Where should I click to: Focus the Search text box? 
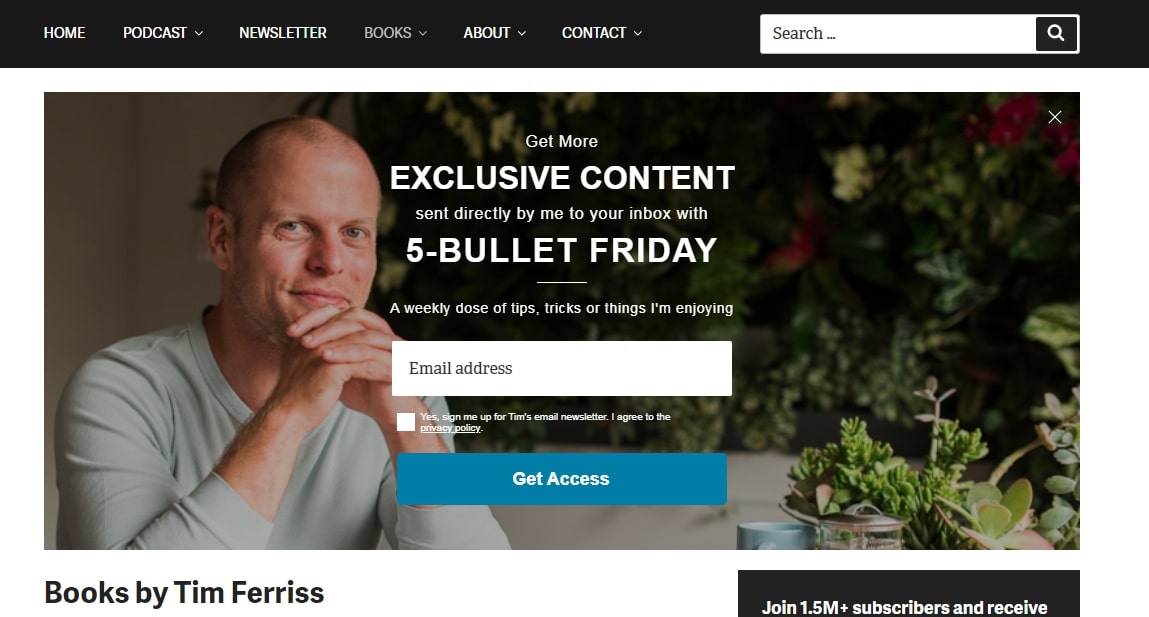coord(898,34)
